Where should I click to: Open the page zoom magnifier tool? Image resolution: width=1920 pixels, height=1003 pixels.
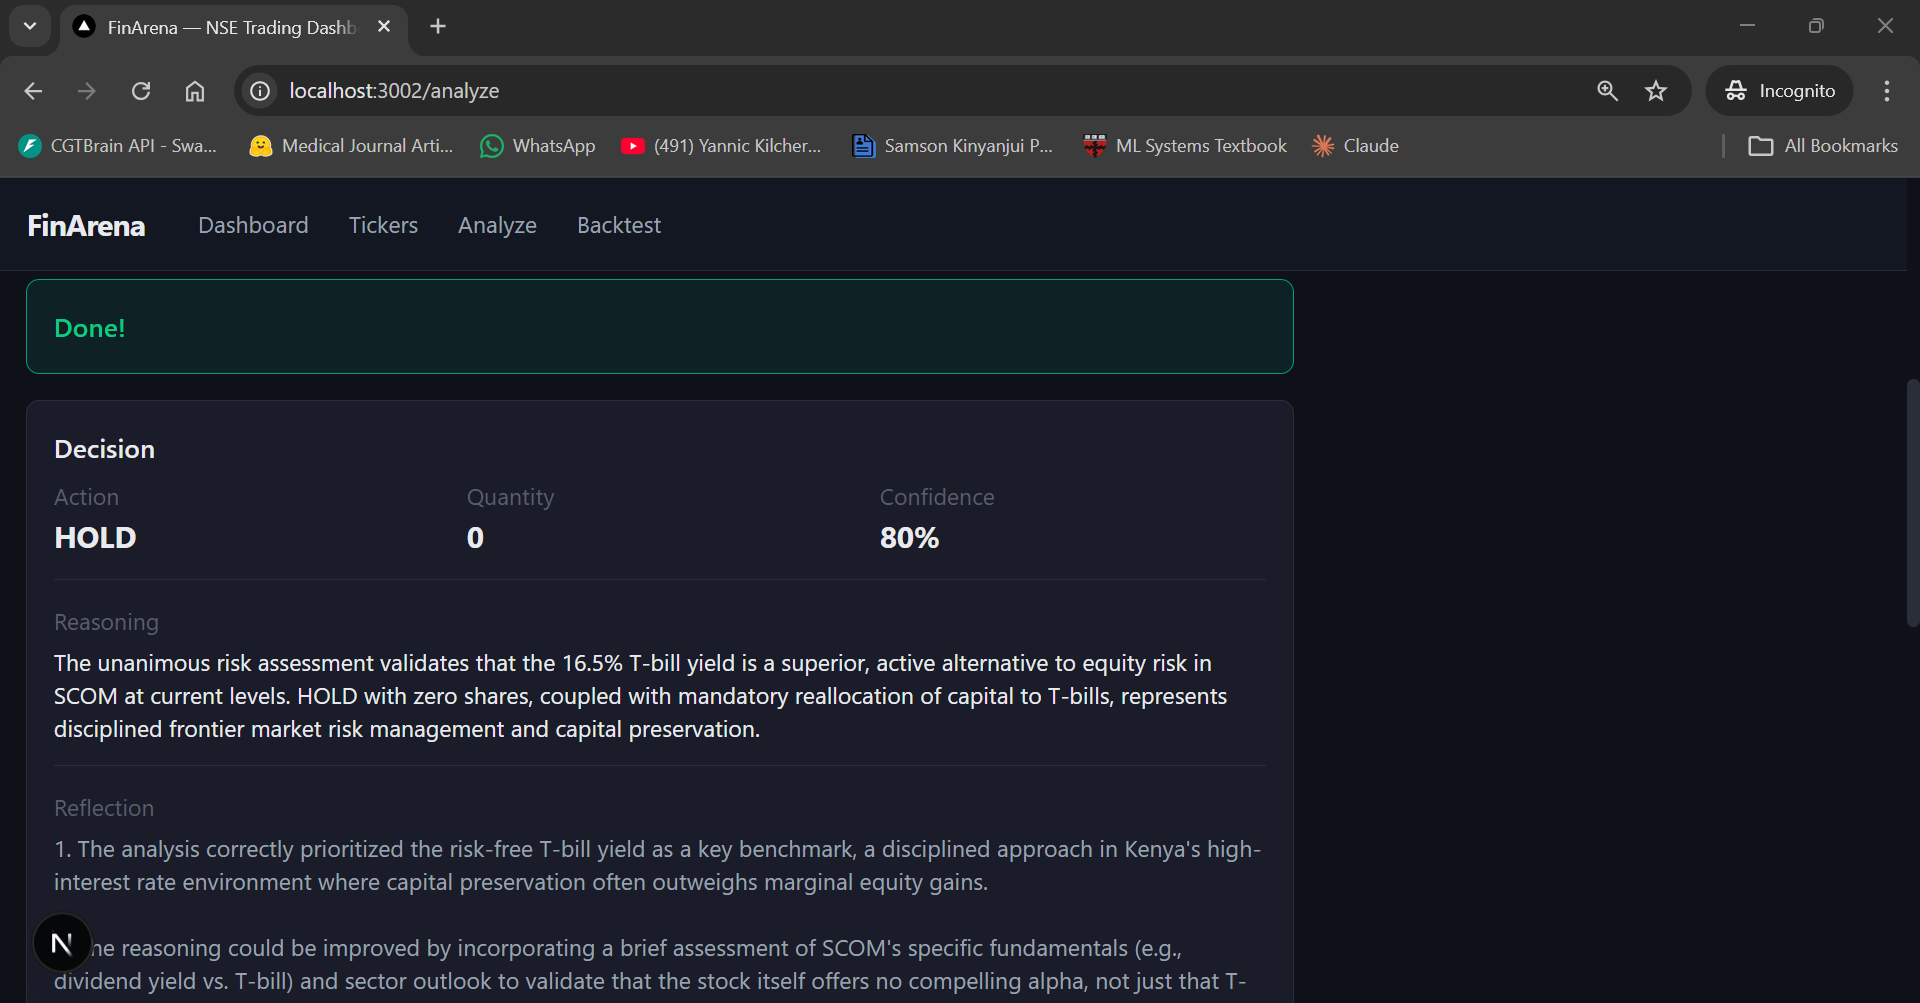pos(1607,90)
